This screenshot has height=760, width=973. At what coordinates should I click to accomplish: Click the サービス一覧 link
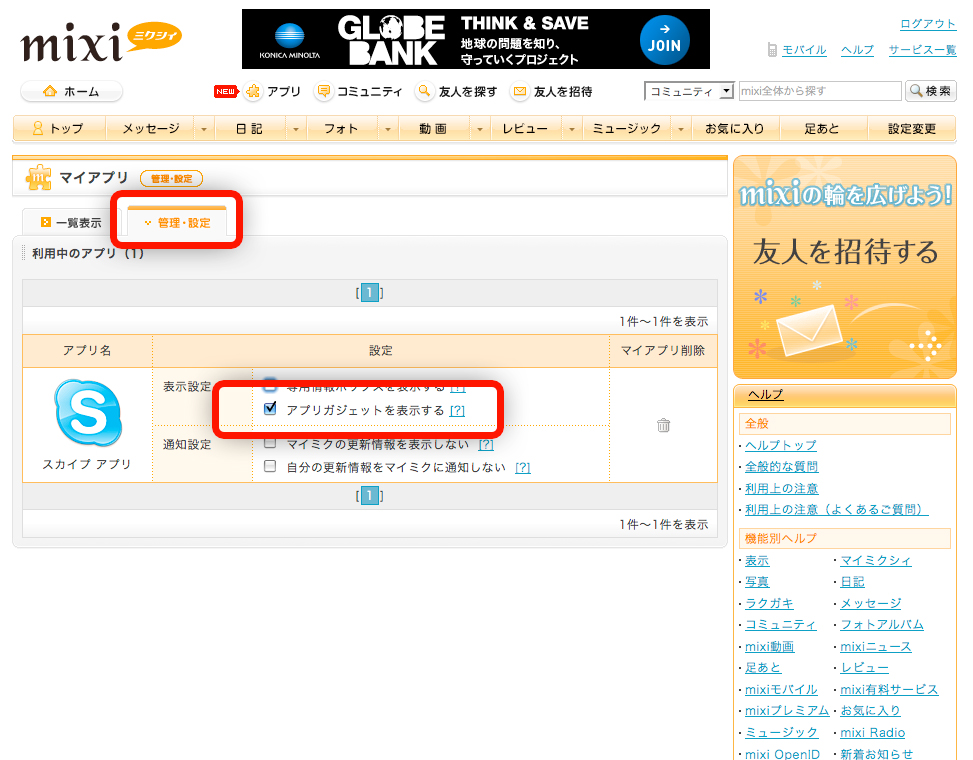(x=922, y=50)
